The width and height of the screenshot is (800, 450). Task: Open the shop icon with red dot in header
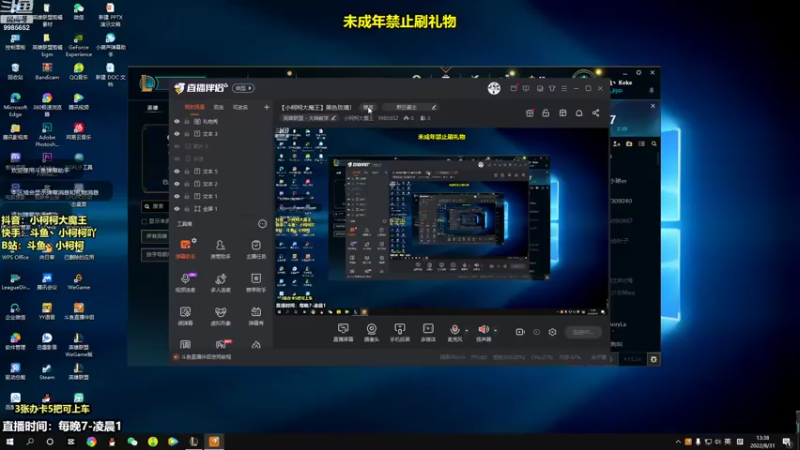(x=530, y=113)
